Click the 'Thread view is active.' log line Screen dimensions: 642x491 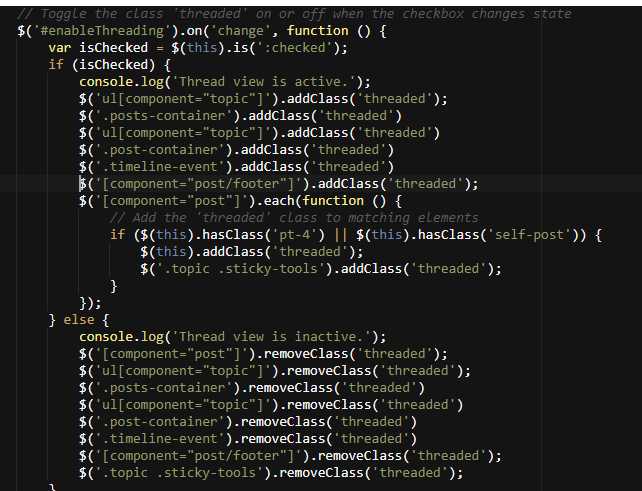[x=225, y=82]
